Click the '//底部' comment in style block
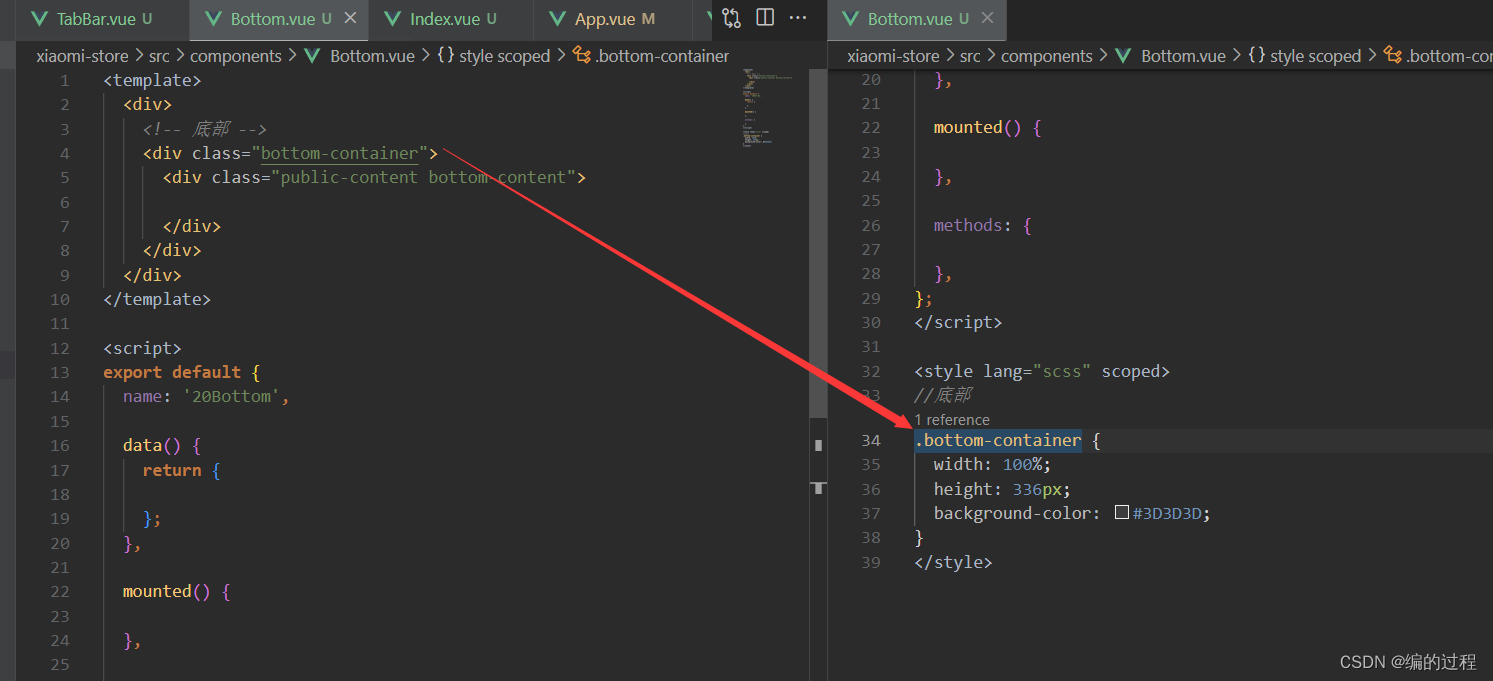This screenshot has width=1493, height=681. (943, 395)
